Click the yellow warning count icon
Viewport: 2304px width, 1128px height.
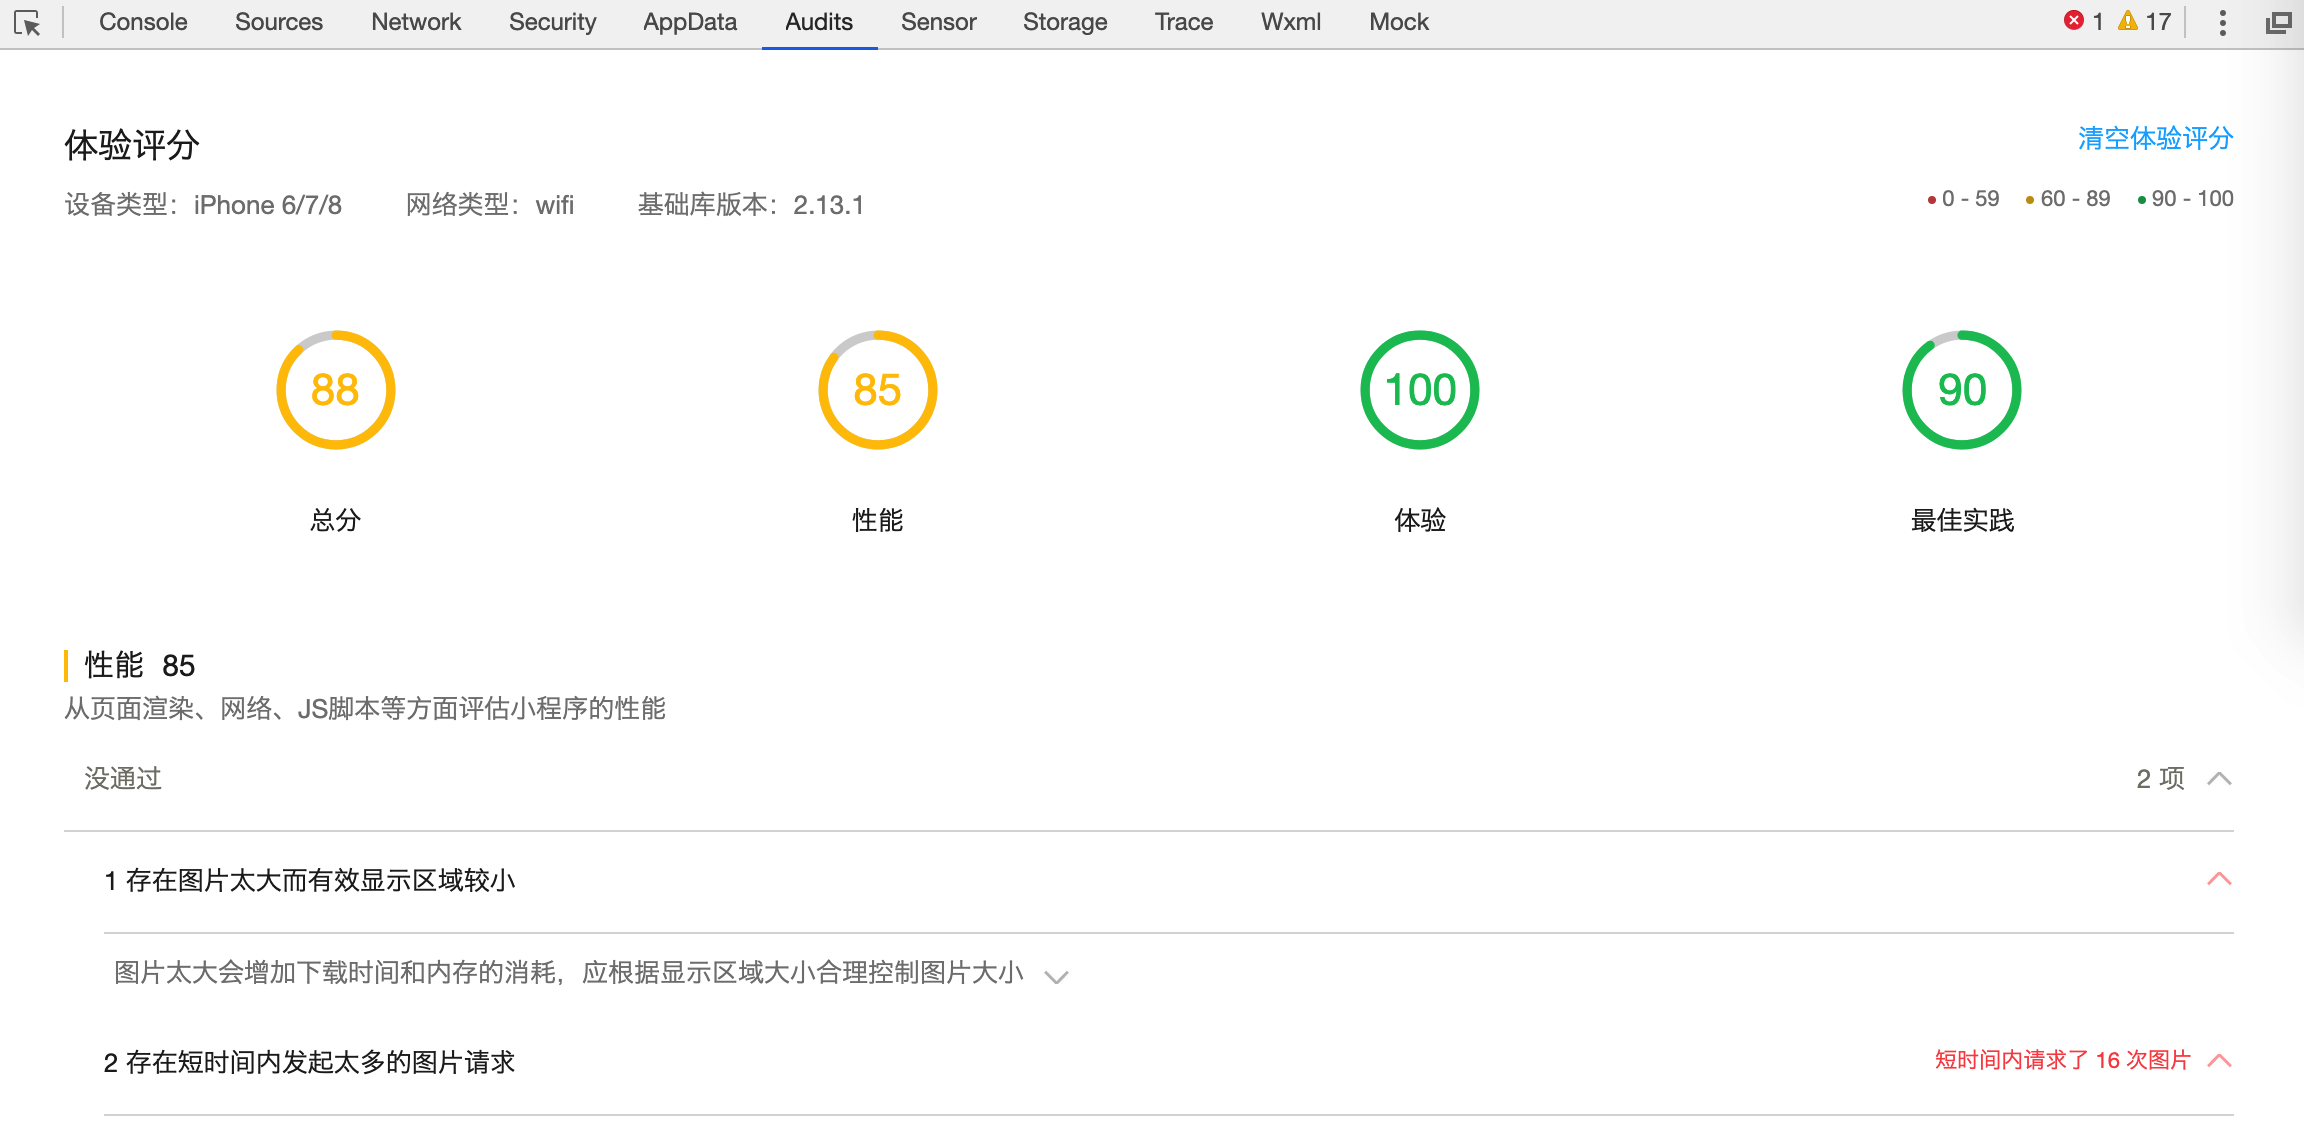(x=2127, y=21)
